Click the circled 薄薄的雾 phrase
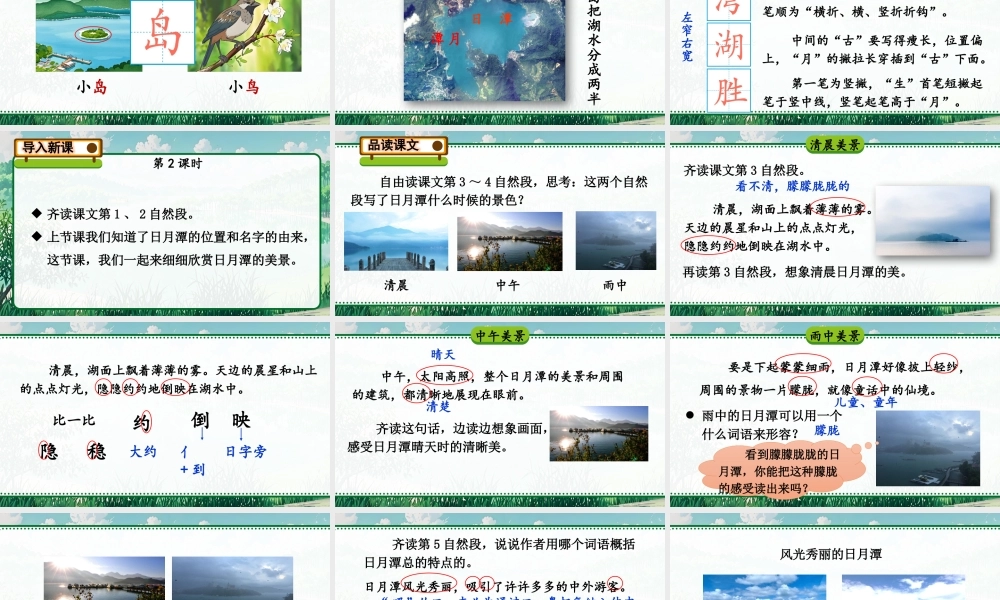 click(x=840, y=209)
